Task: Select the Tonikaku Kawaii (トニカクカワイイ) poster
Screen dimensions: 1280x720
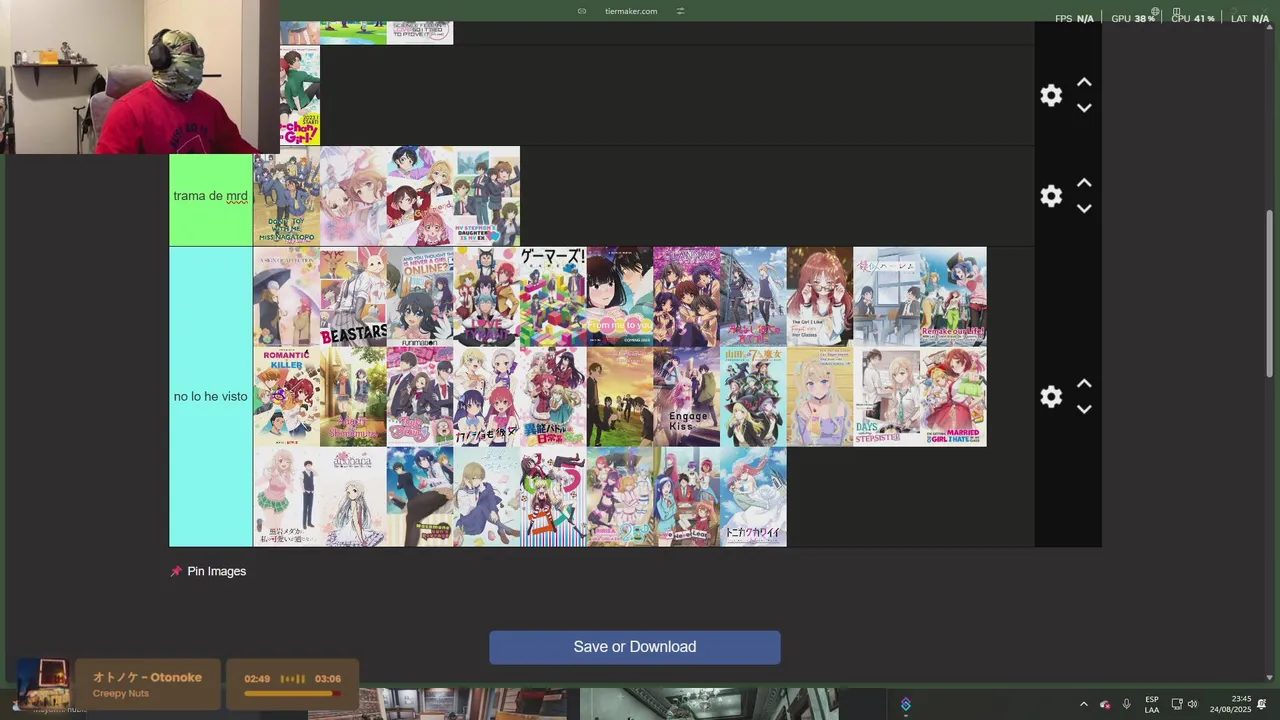Action: tap(753, 497)
